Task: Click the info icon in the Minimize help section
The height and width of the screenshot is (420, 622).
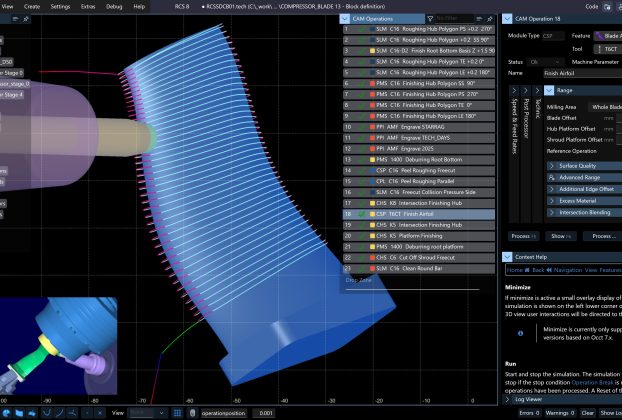Action: pyautogui.click(x=520, y=333)
